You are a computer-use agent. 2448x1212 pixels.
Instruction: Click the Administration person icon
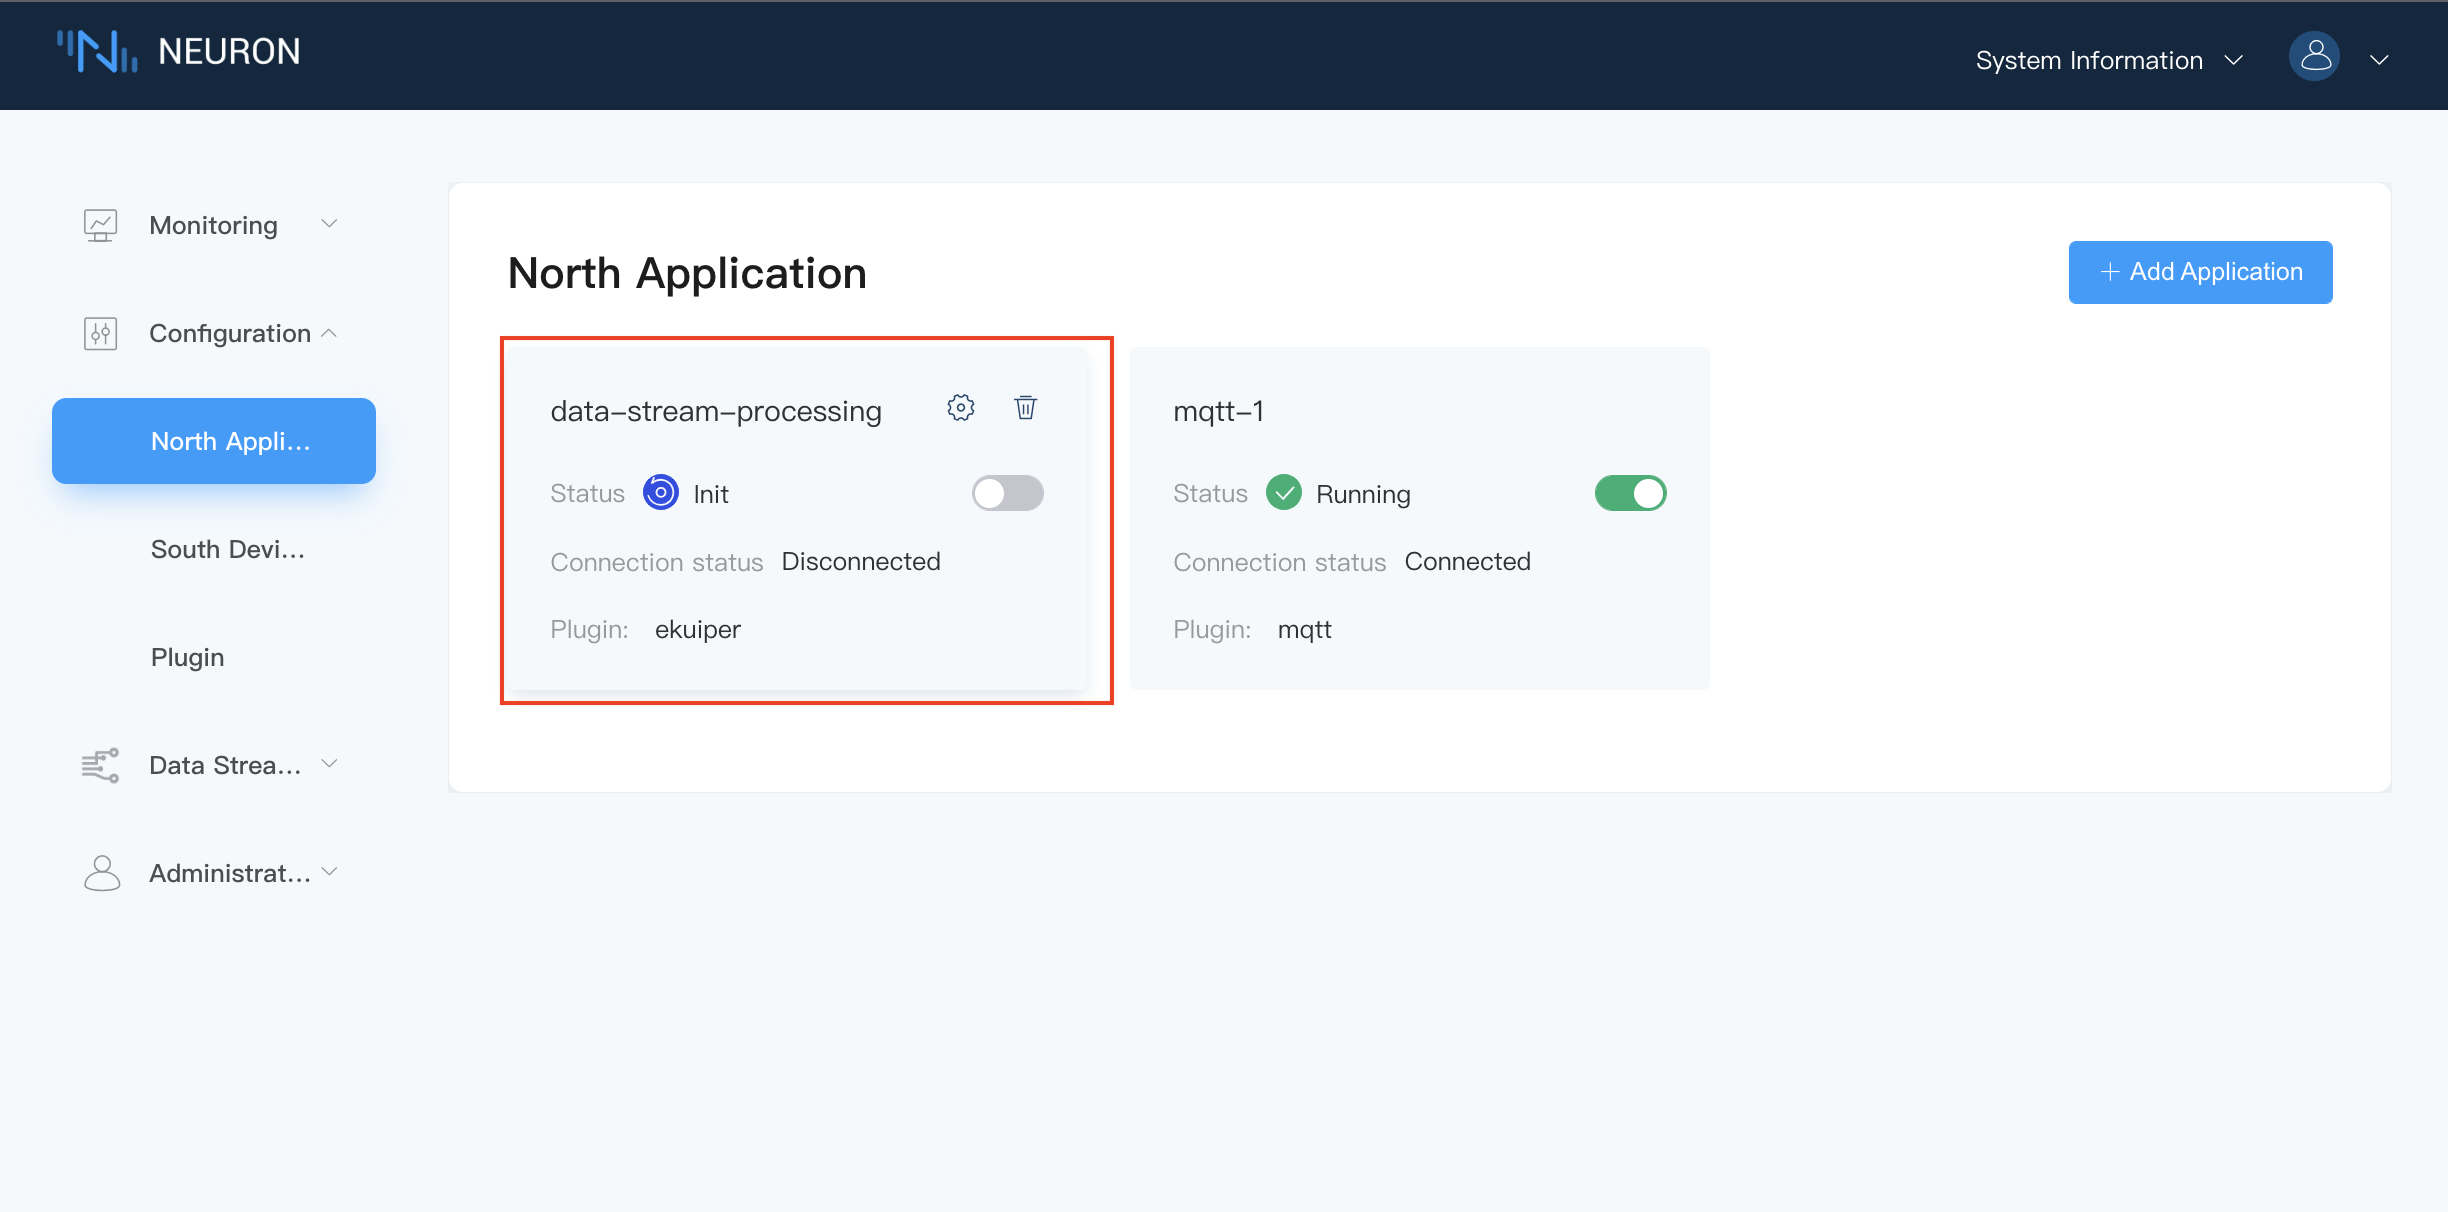pyautogui.click(x=102, y=873)
